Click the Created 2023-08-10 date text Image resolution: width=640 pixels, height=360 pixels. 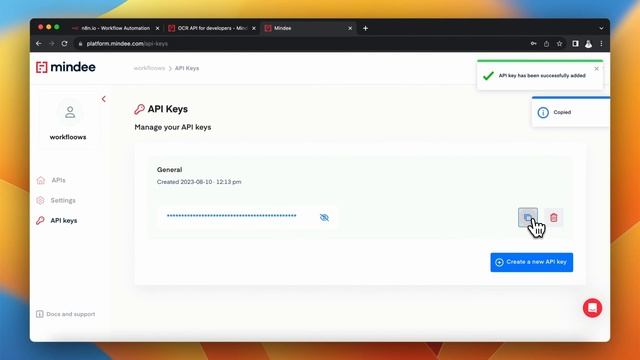[199, 182]
